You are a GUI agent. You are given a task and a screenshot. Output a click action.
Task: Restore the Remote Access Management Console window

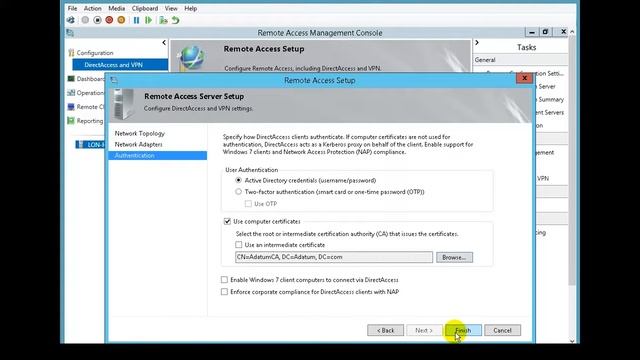545,32
